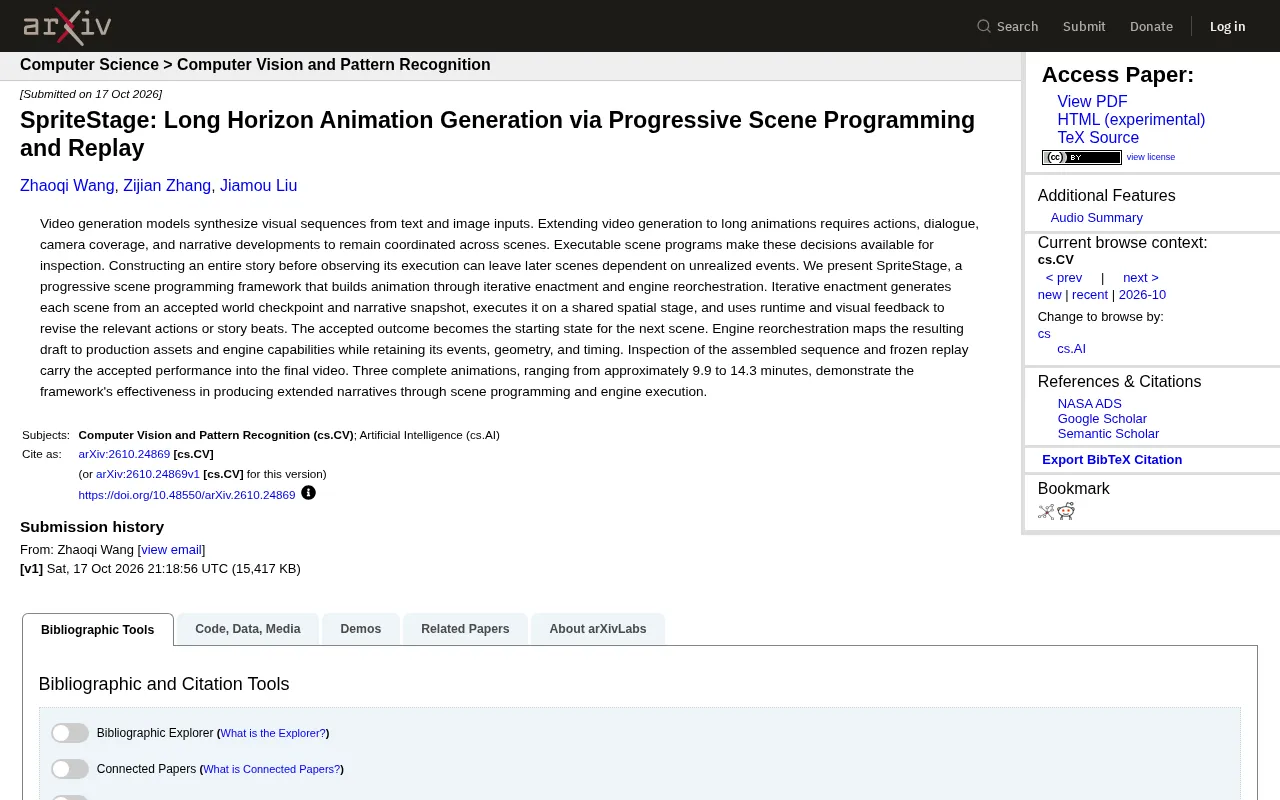Click the view license link
The width and height of the screenshot is (1280, 800).
(1151, 157)
